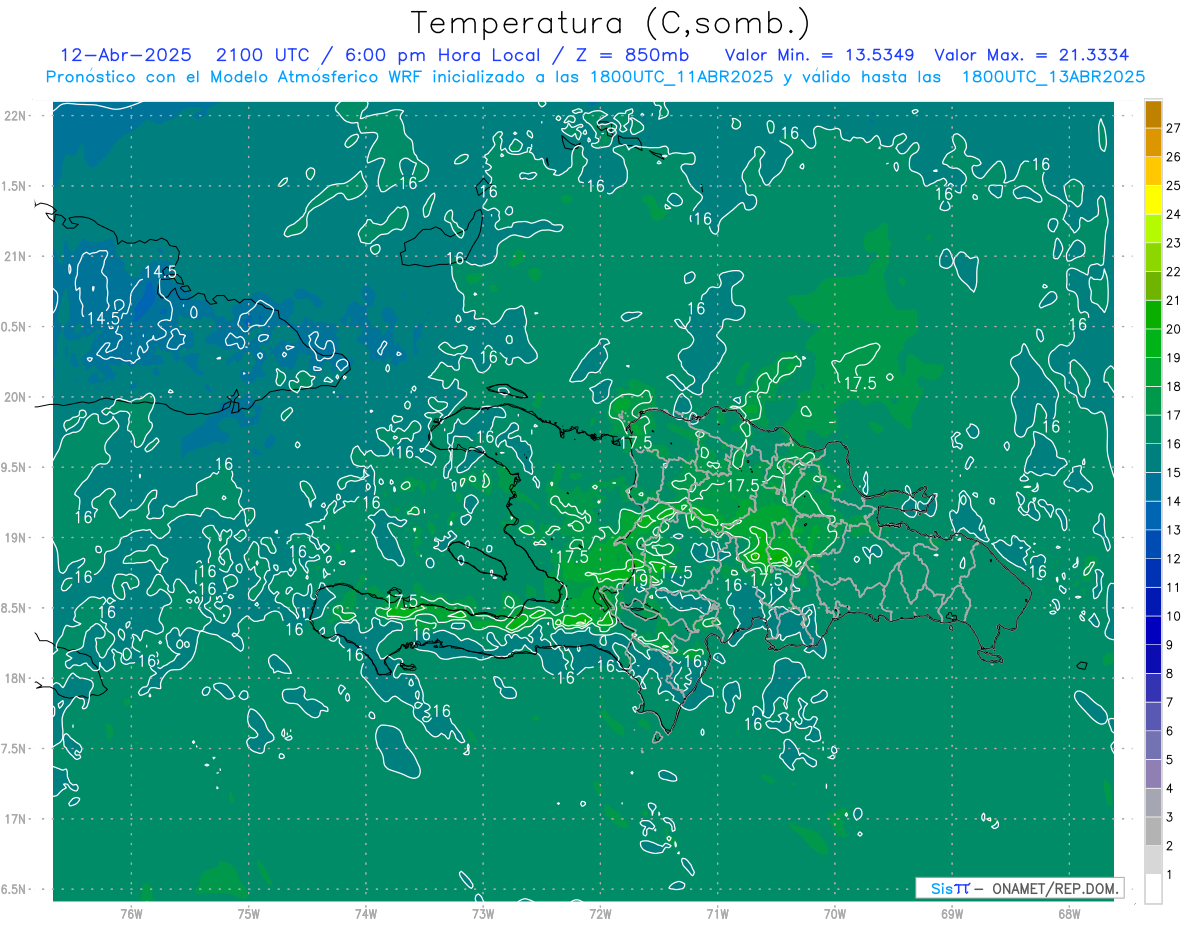The width and height of the screenshot is (1200, 927).
Task: Click the brown swatch above 27 in legend
Action: 1153,114
